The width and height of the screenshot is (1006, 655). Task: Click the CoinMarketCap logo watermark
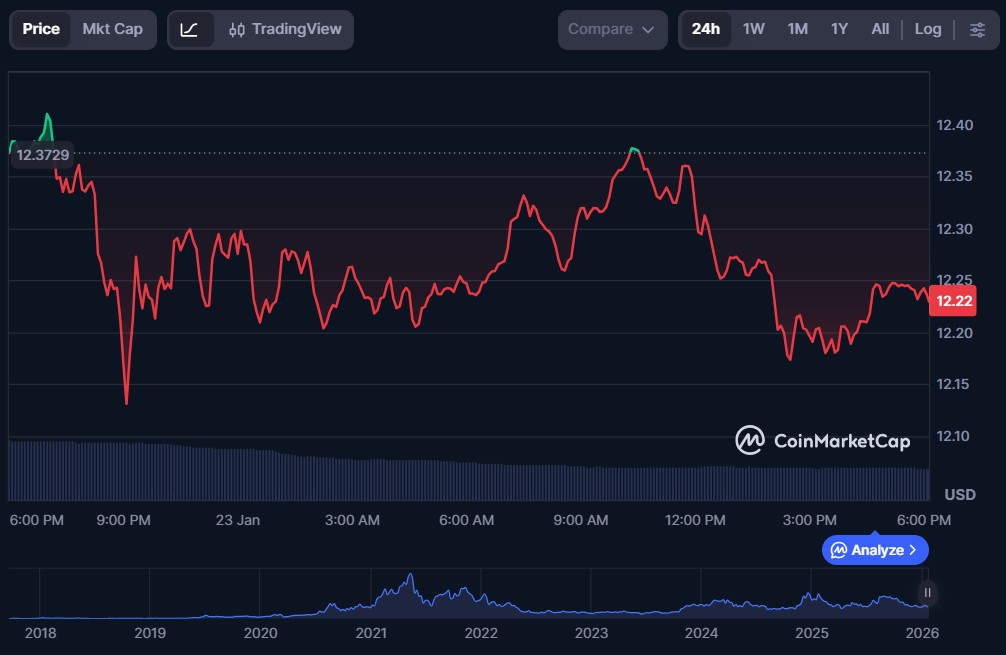pos(823,440)
